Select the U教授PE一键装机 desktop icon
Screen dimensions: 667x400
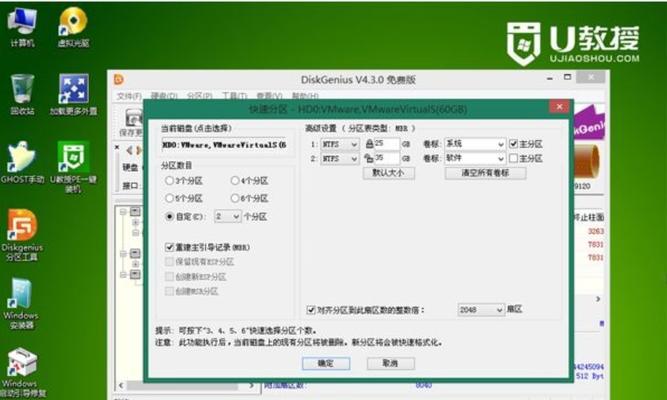click(x=73, y=167)
